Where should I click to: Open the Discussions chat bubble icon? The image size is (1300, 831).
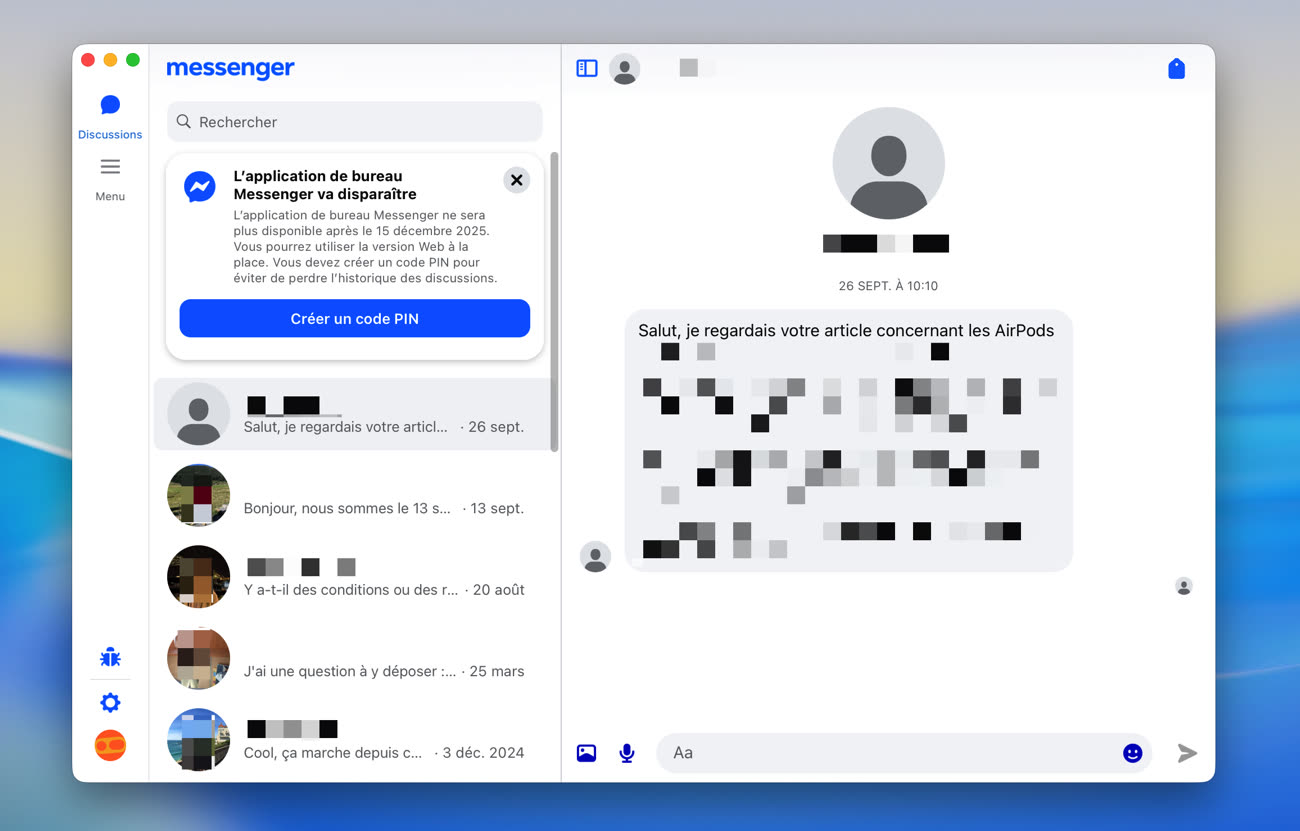tap(110, 106)
